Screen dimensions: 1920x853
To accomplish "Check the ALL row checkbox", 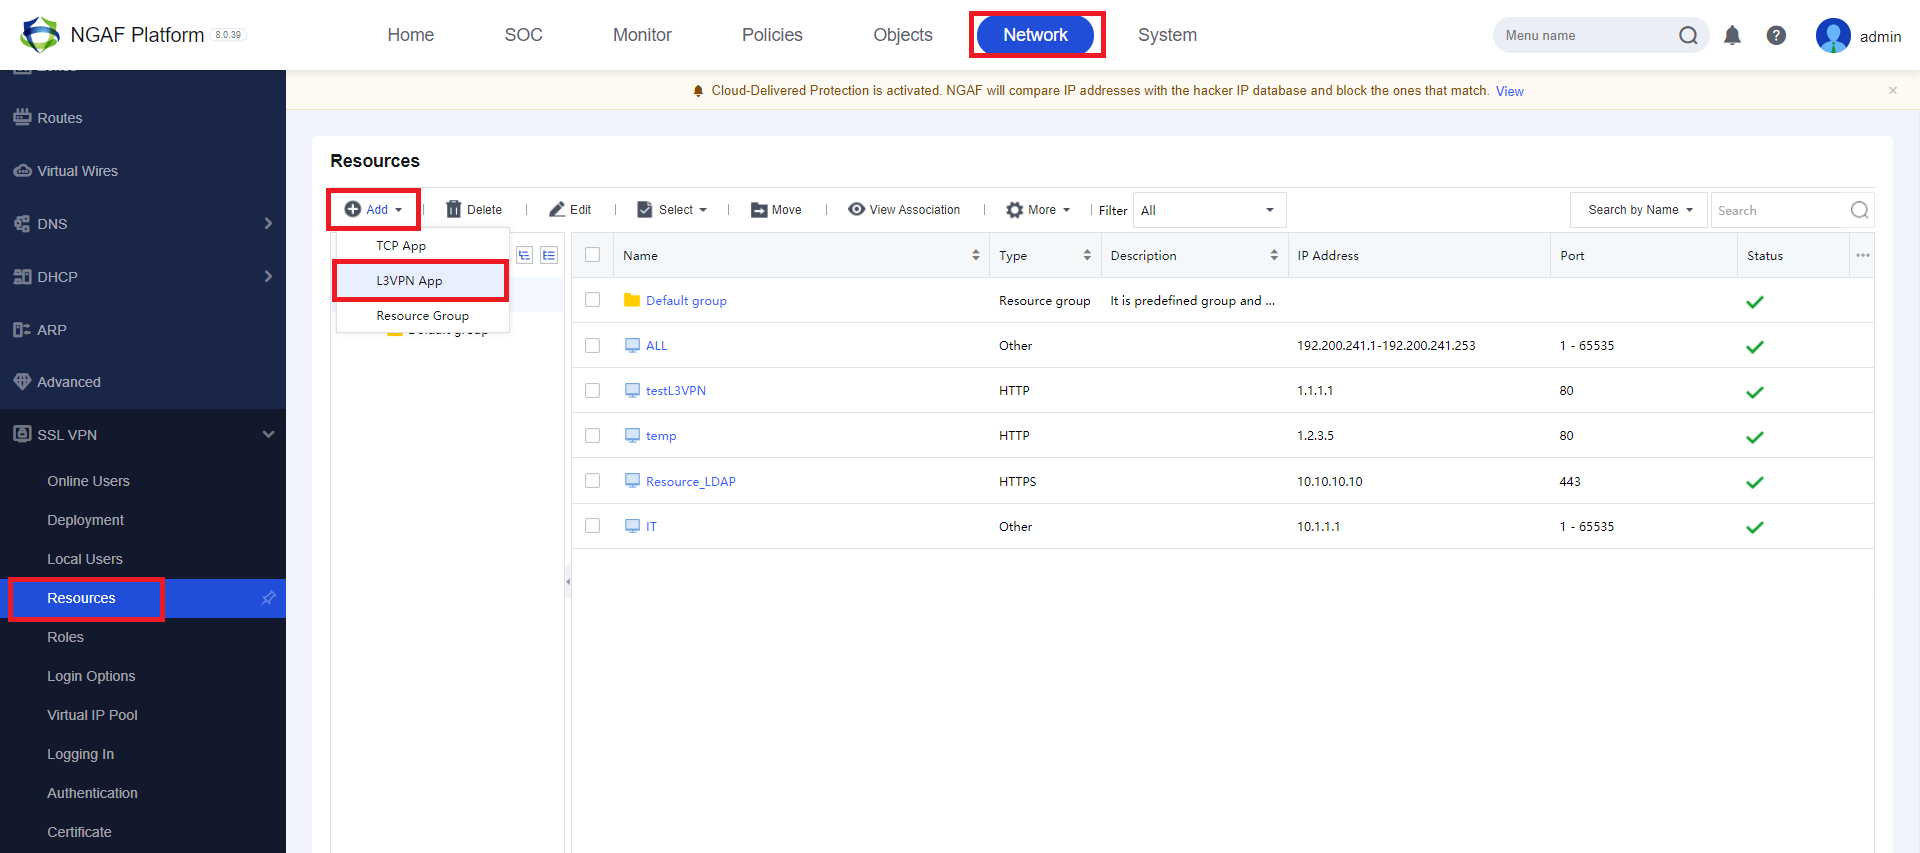I will (x=593, y=345).
